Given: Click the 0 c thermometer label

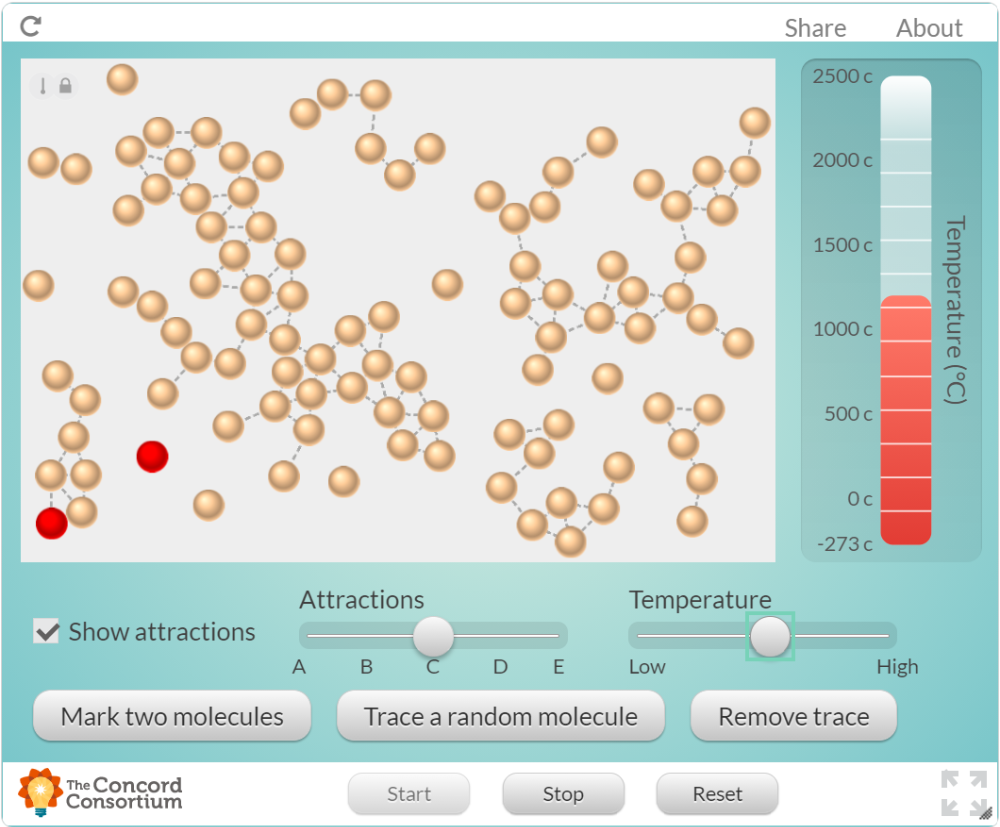Looking at the screenshot, I should (x=860, y=499).
